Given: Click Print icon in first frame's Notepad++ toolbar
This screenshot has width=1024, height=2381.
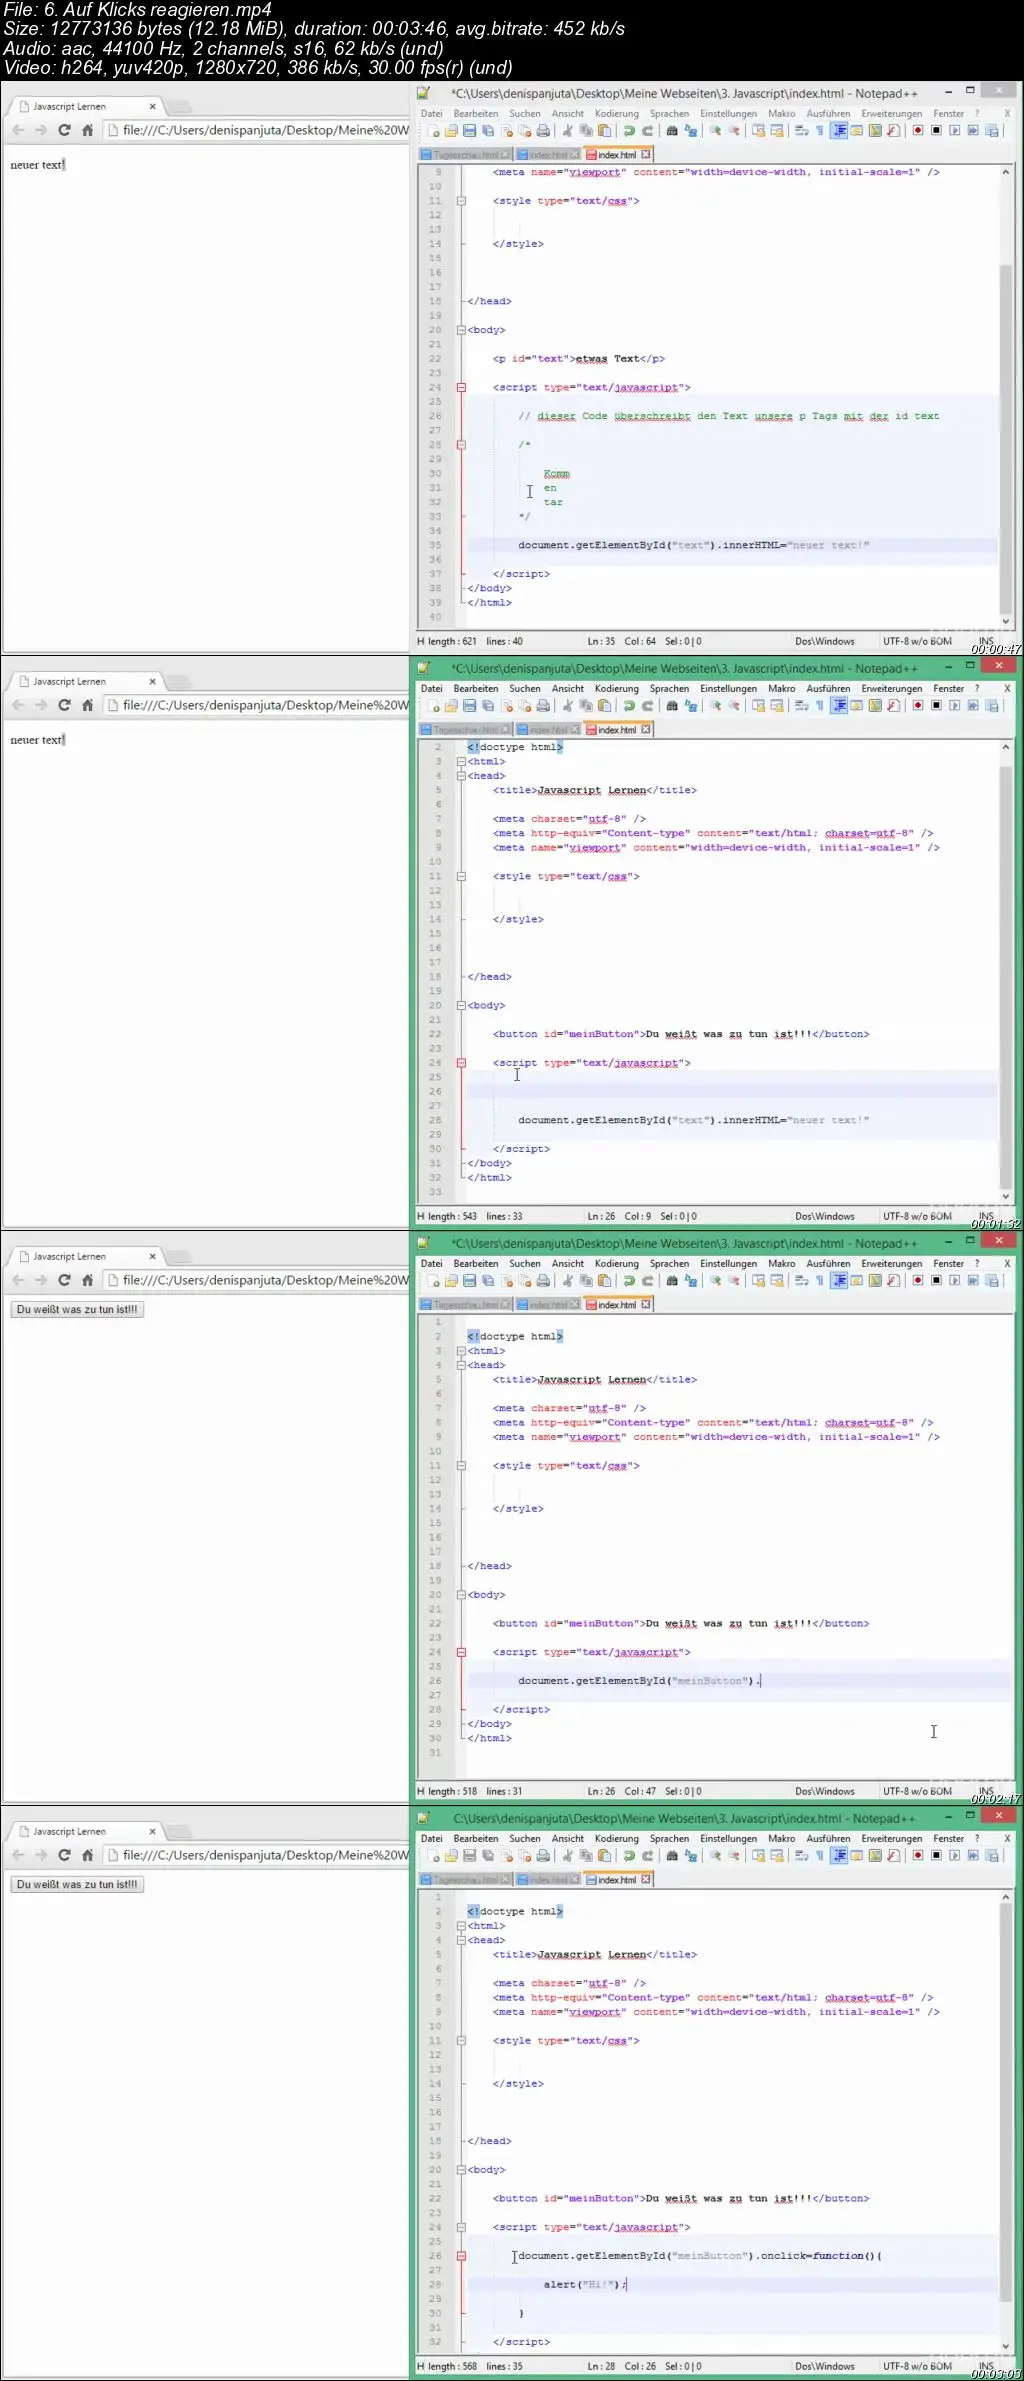Looking at the screenshot, I should point(543,131).
